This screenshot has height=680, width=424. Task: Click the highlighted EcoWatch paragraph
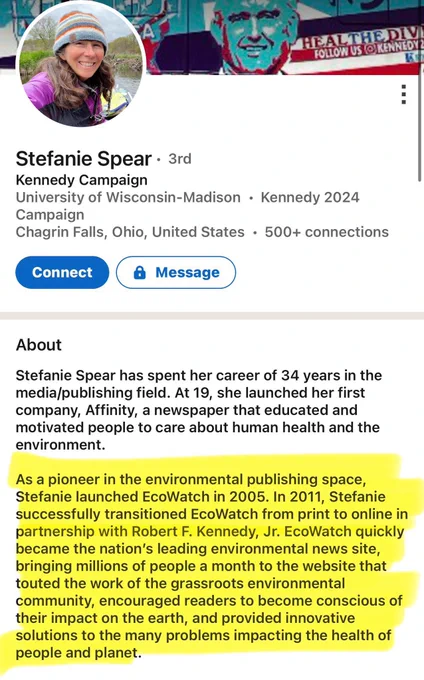click(x=210, y=566)
